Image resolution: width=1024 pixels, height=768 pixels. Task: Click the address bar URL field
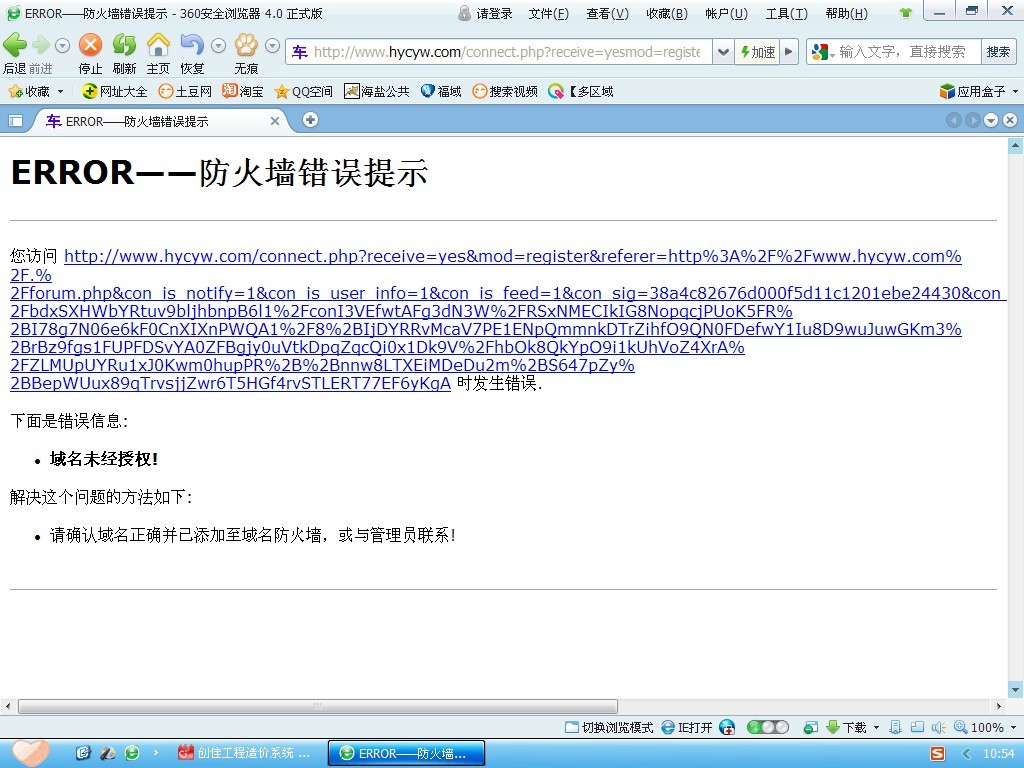(x=506, y=52)
